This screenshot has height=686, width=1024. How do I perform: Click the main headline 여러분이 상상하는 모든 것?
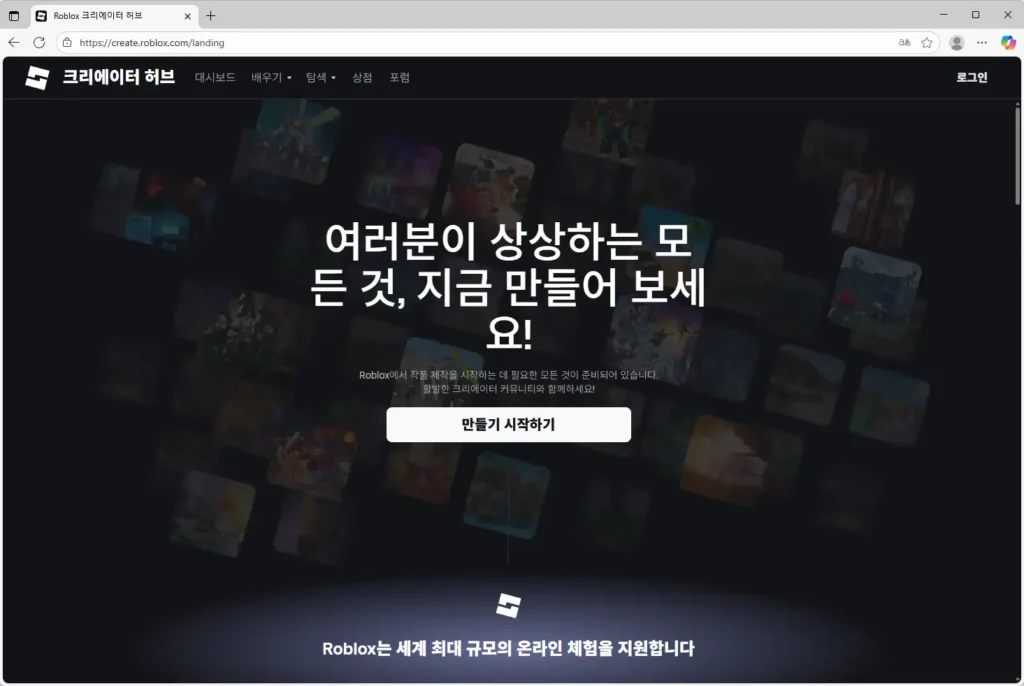(508, 286)
